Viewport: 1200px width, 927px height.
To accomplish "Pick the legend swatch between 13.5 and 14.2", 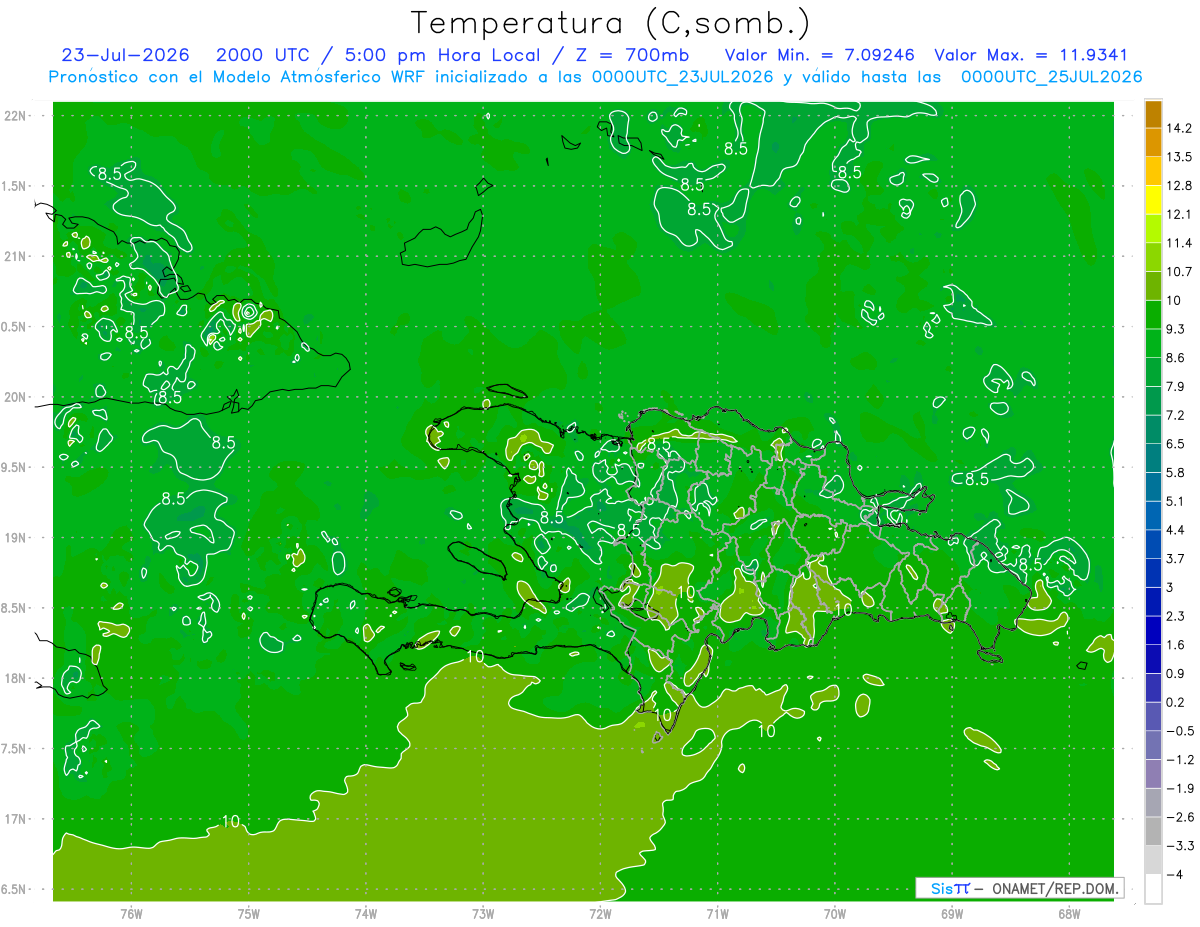I will point(1153,143).
